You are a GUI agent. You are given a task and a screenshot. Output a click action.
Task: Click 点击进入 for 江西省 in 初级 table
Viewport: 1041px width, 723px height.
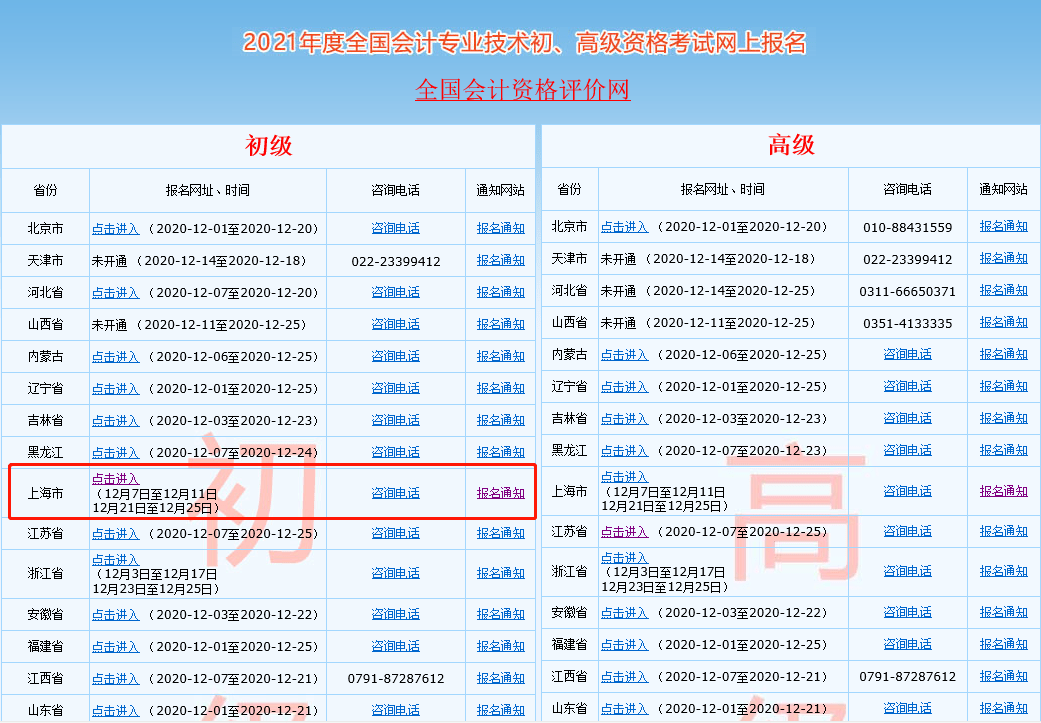pos(116,679)
